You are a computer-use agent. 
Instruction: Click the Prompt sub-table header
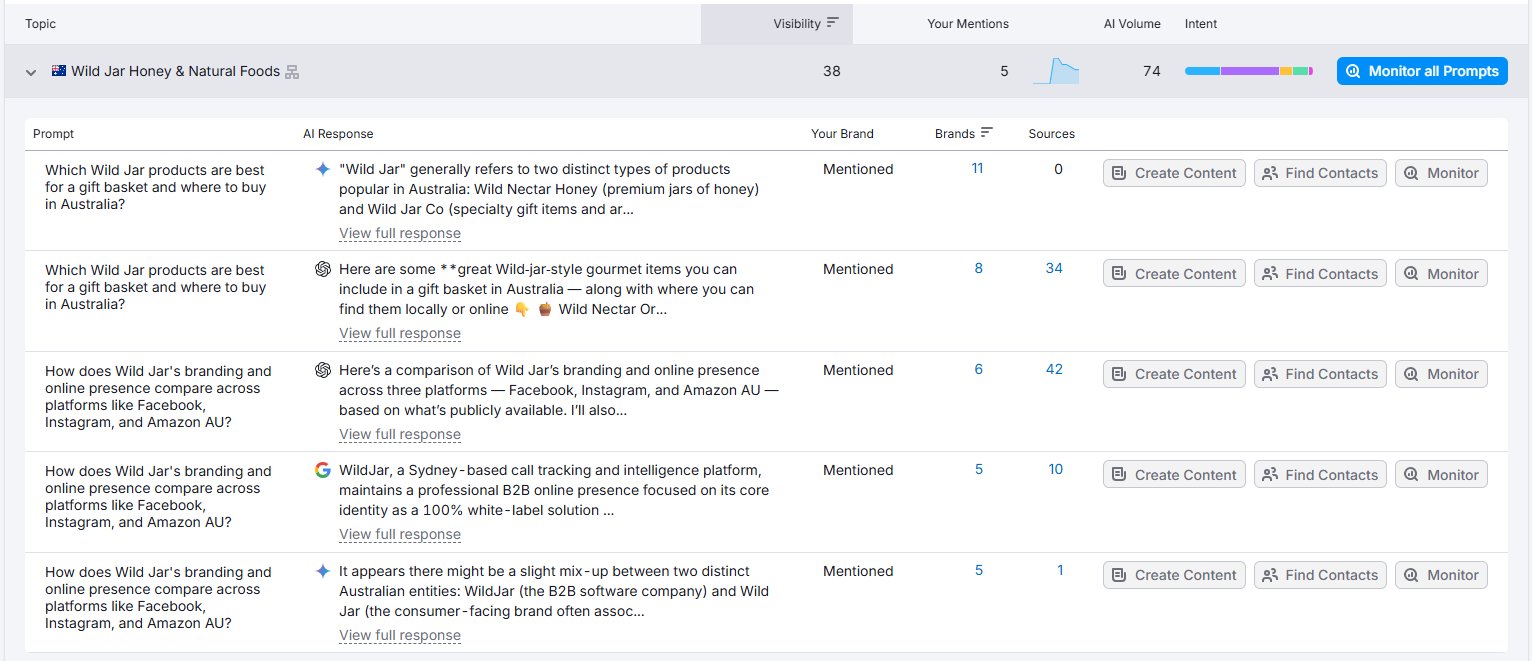pos(53,134)
